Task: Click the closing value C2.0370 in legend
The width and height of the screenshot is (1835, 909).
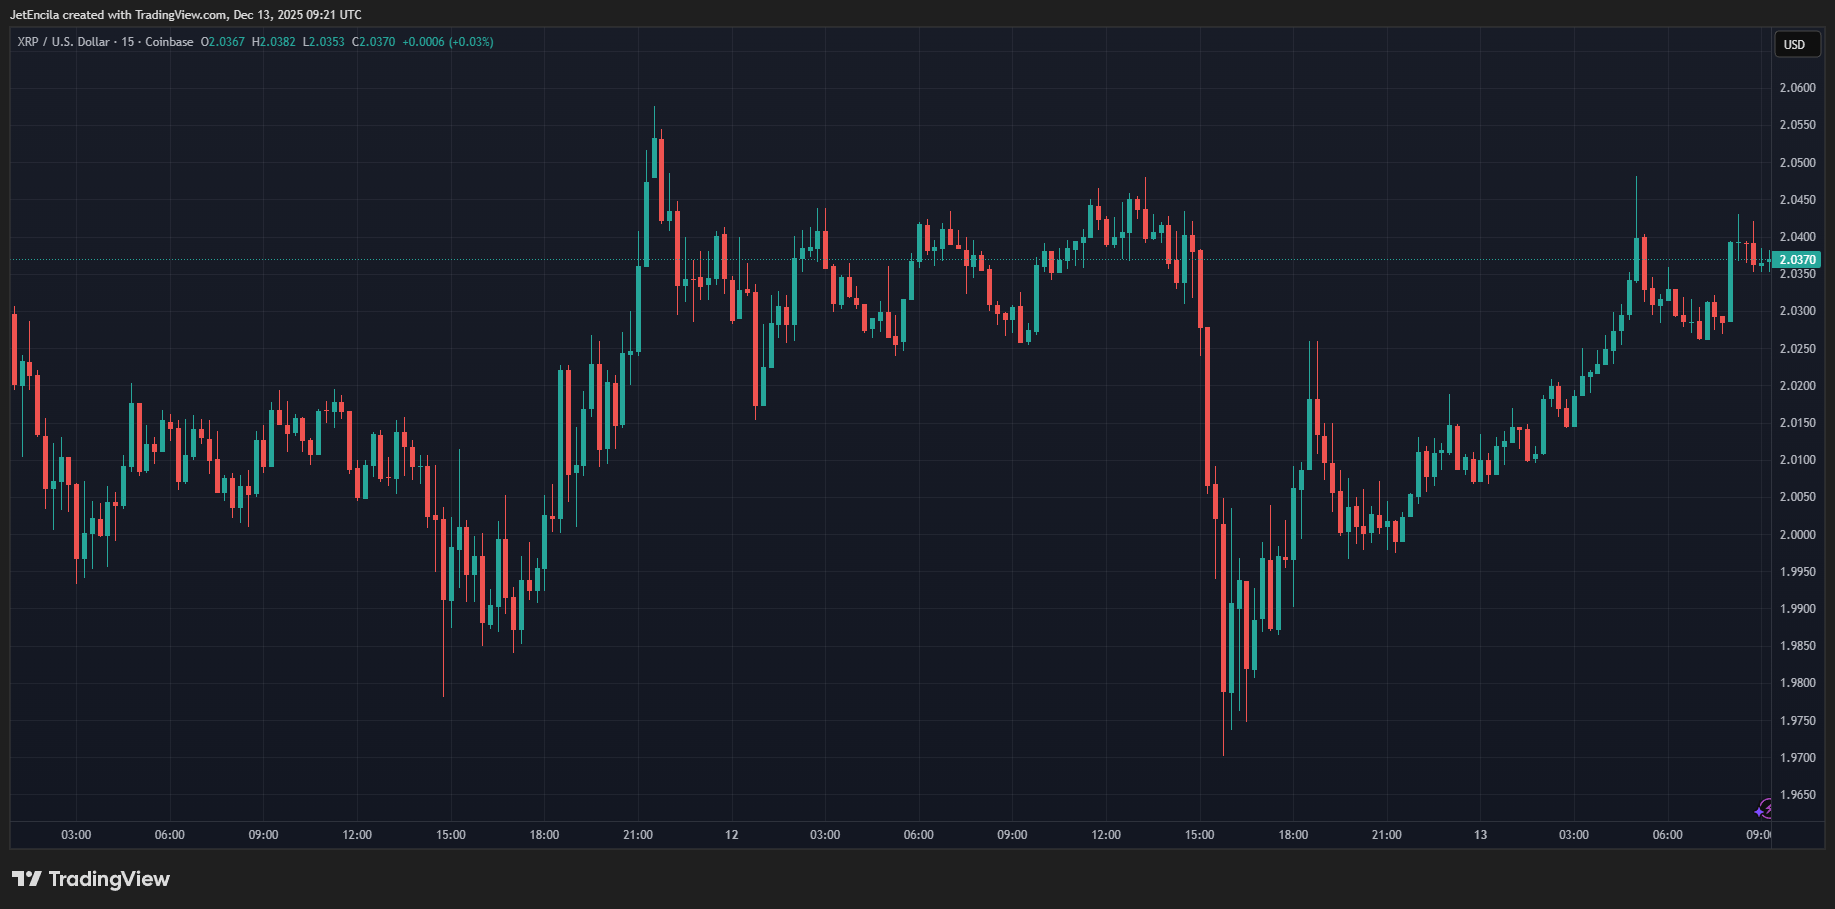Action: pos(374,42)
